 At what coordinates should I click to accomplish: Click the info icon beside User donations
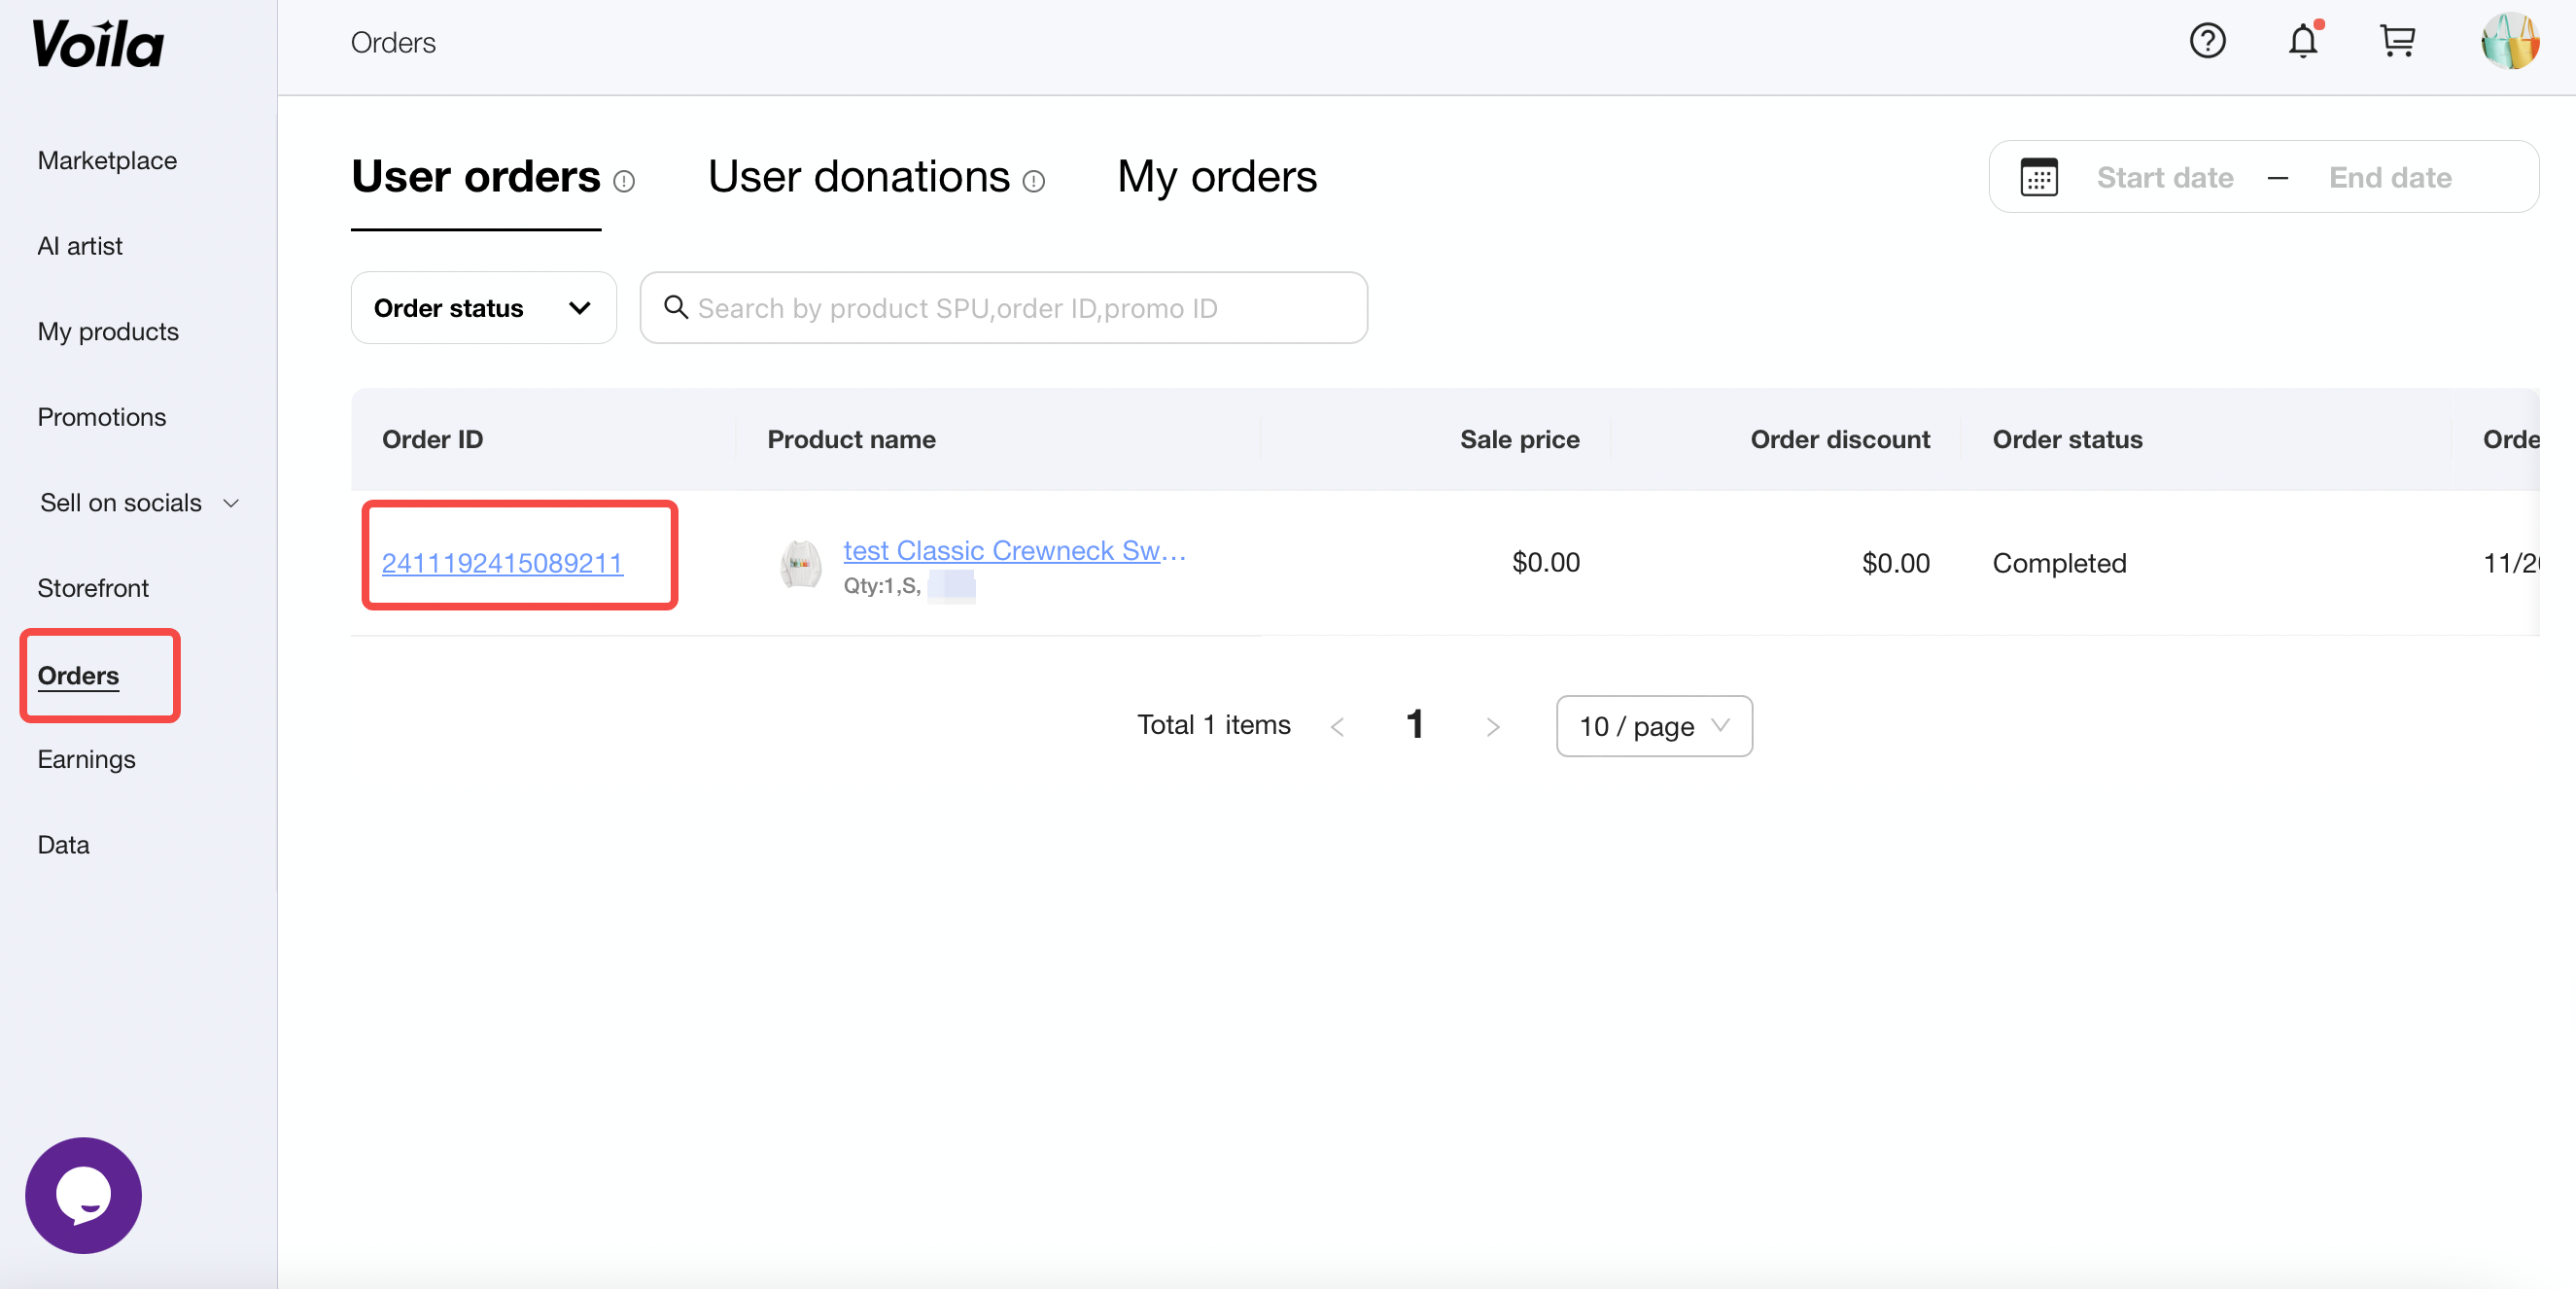click(x=1034, y=181)
